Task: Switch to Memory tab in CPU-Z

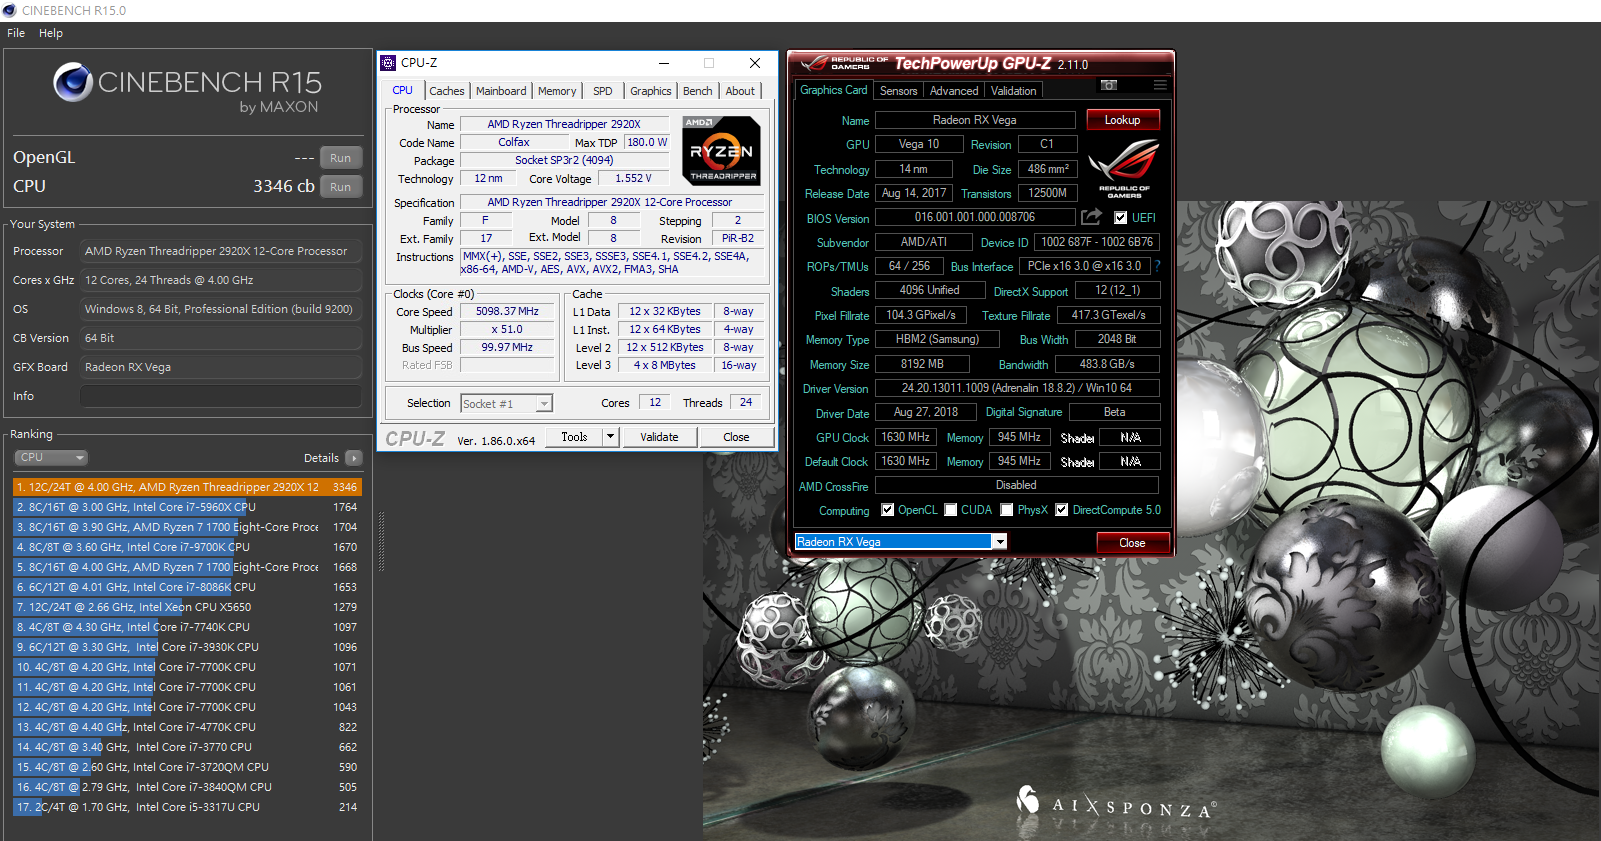Action: [557, 91]
